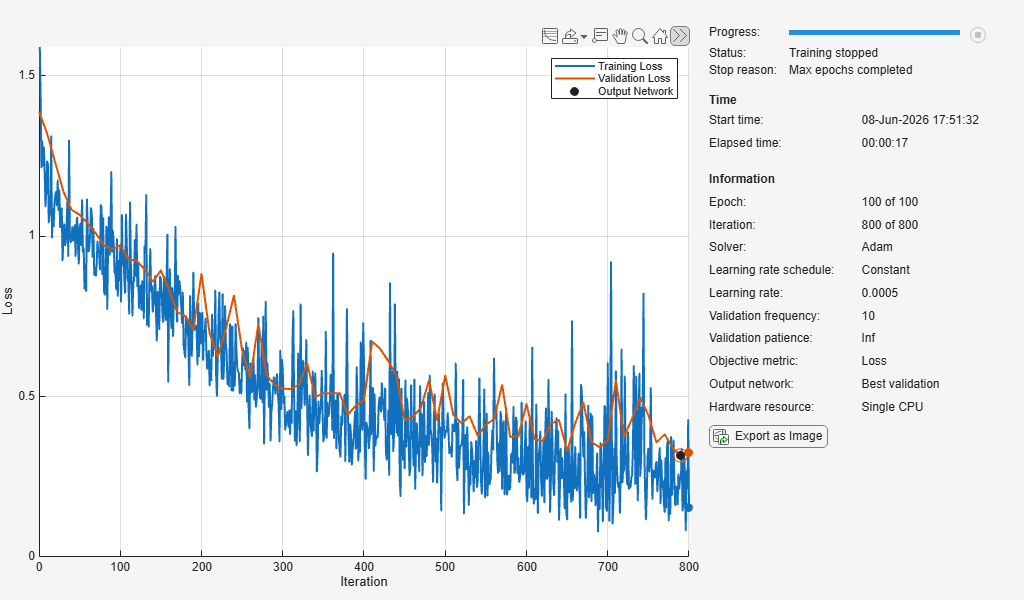Viewport: 1024px width, 600px height.
Task: Click the validation frequency value 10
Action: [868, 315]
